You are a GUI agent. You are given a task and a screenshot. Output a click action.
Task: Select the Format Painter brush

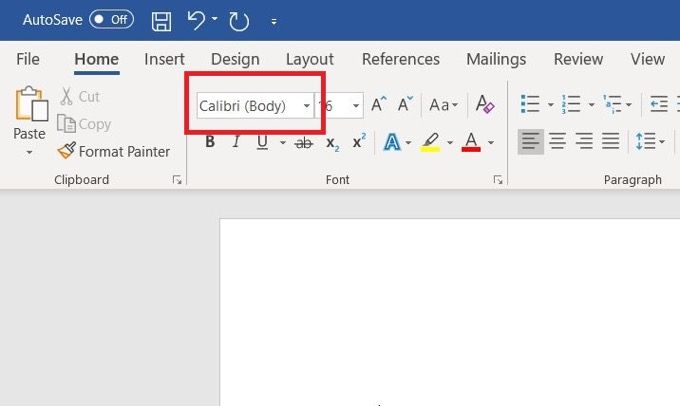pos(67,151)
